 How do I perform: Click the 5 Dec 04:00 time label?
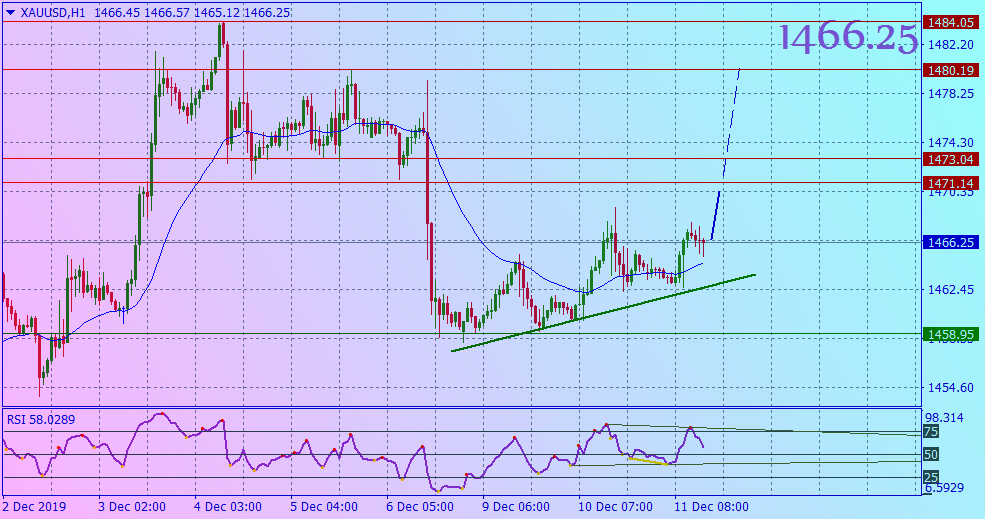click(x=324, y=506)
